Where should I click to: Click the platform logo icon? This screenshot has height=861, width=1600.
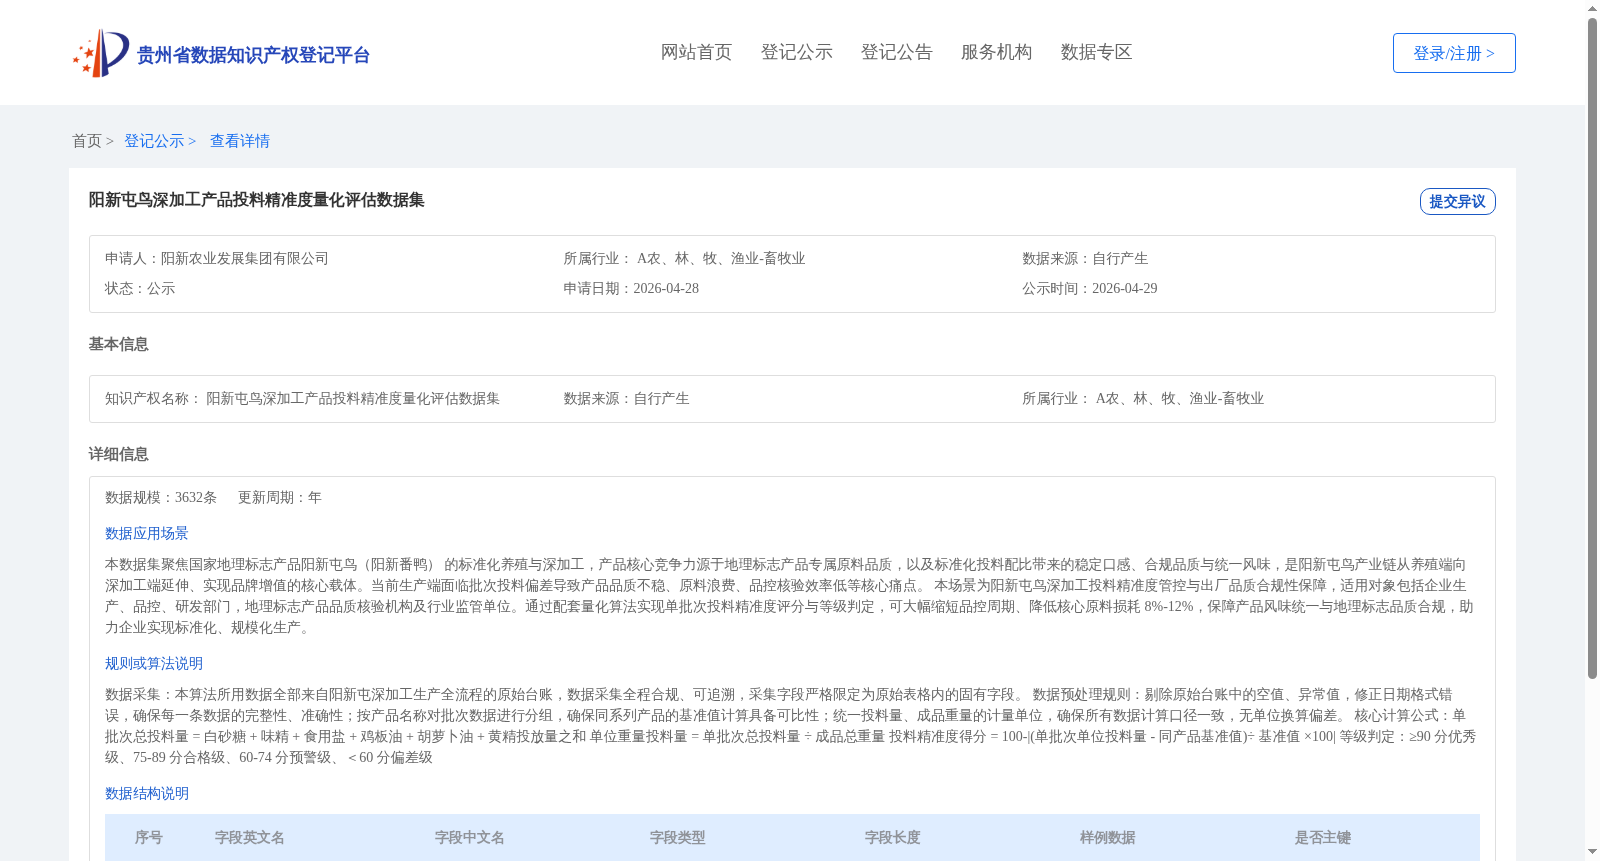(101, 53)
